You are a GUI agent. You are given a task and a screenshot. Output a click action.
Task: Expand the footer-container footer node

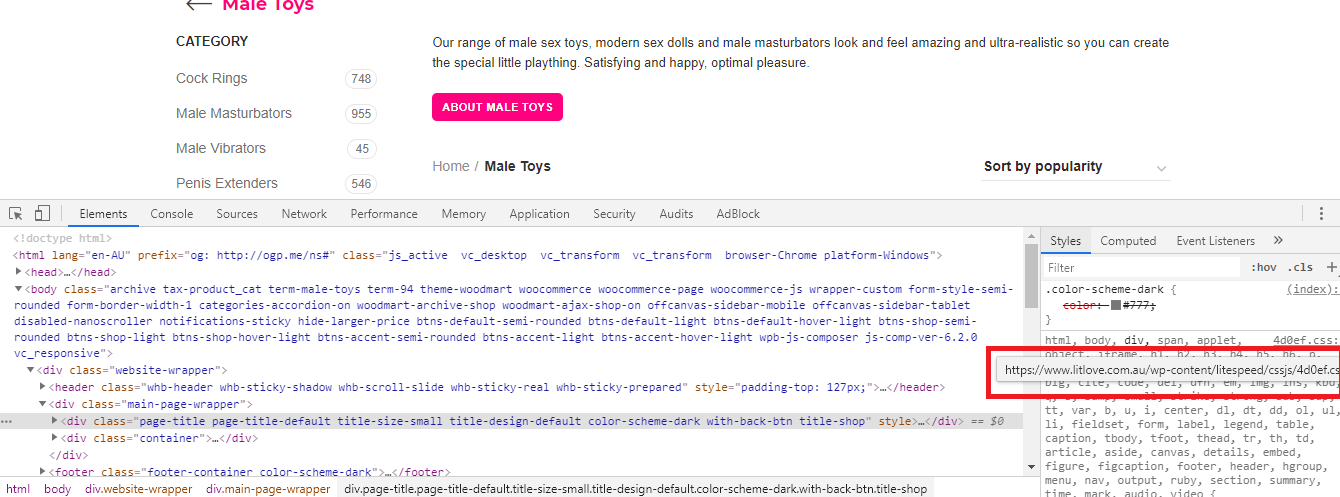[42, 471]
